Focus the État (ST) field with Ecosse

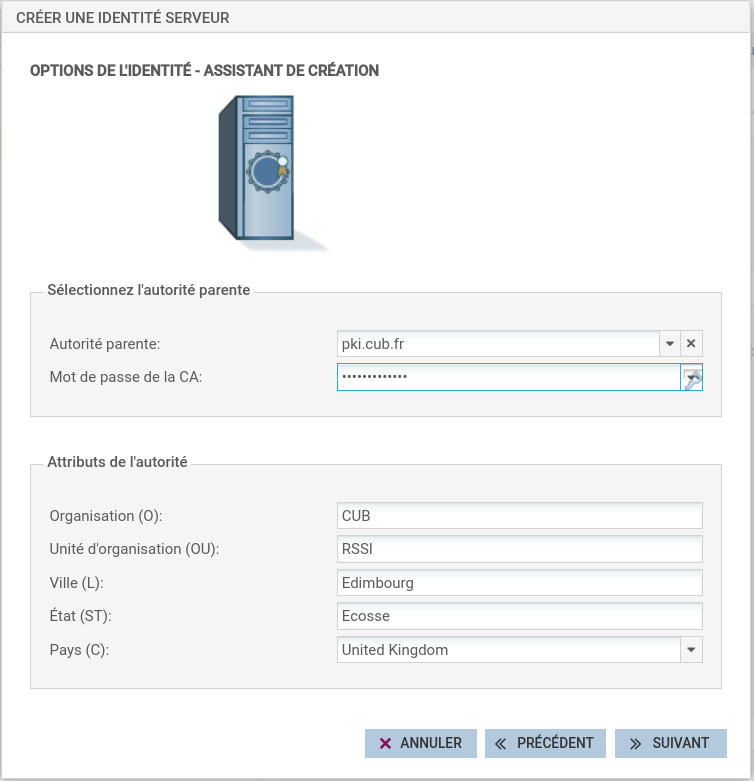pos(520,616)
